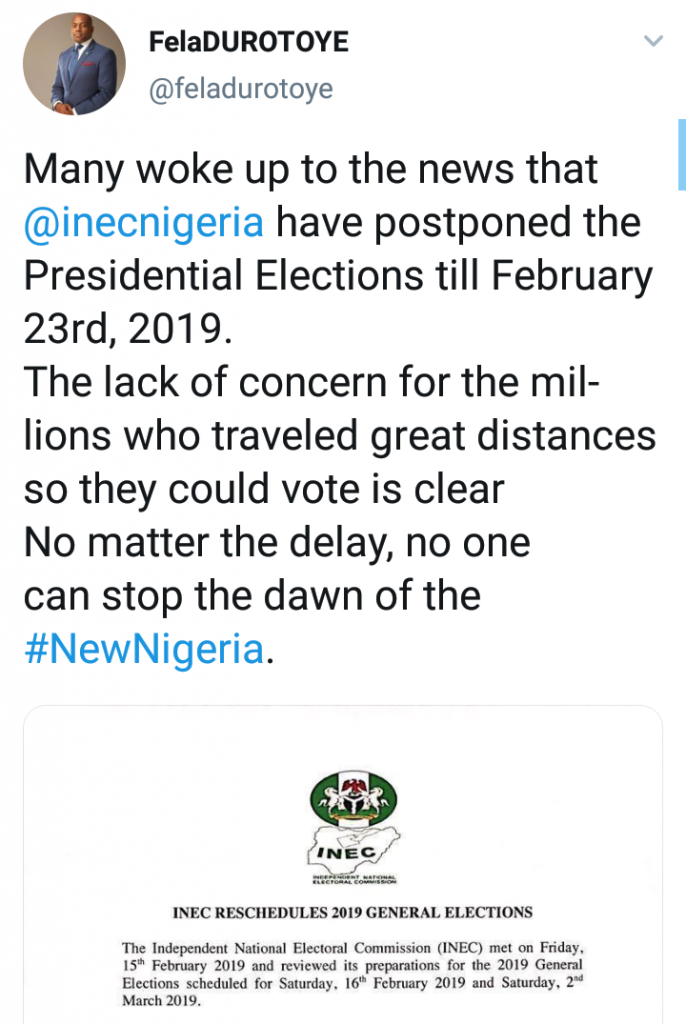This screenshot has width=686, height=1024.
Task: Click 'The lack of concern for the mil-' line
Action: coord(310,382)
